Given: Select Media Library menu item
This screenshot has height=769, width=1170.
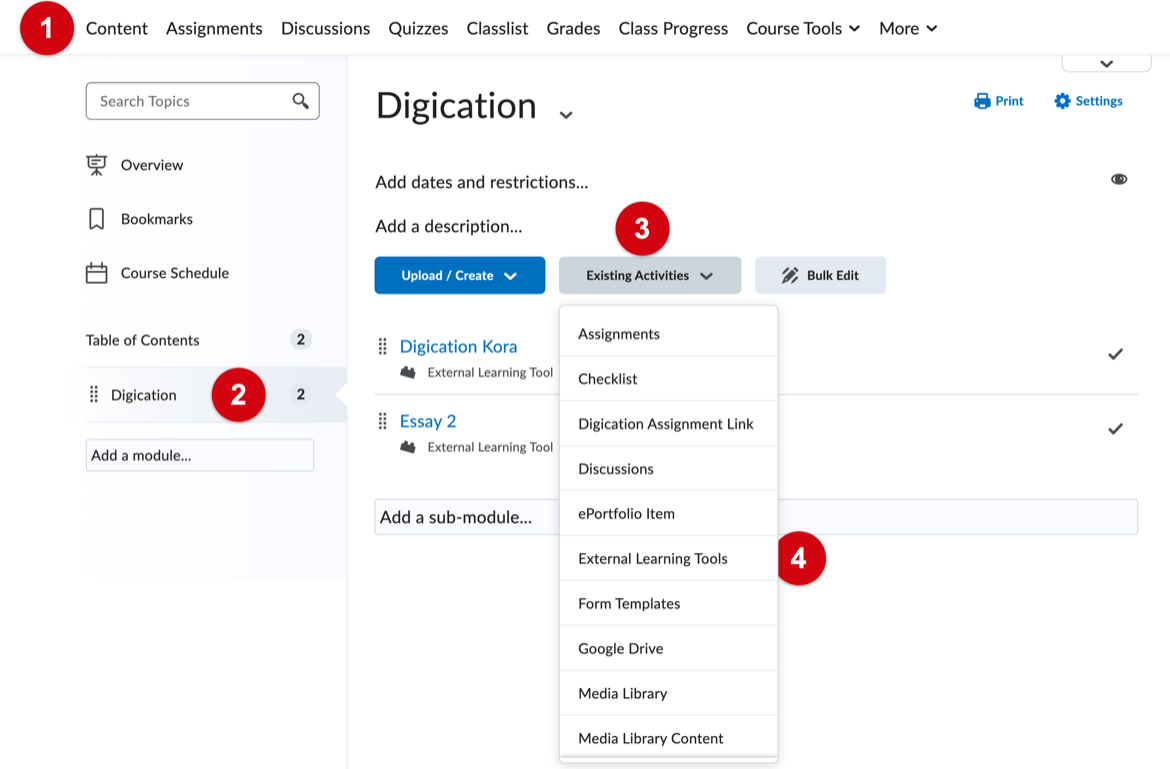Looking at the screenshot, I should pyautogui.click(x=669, y=693).
